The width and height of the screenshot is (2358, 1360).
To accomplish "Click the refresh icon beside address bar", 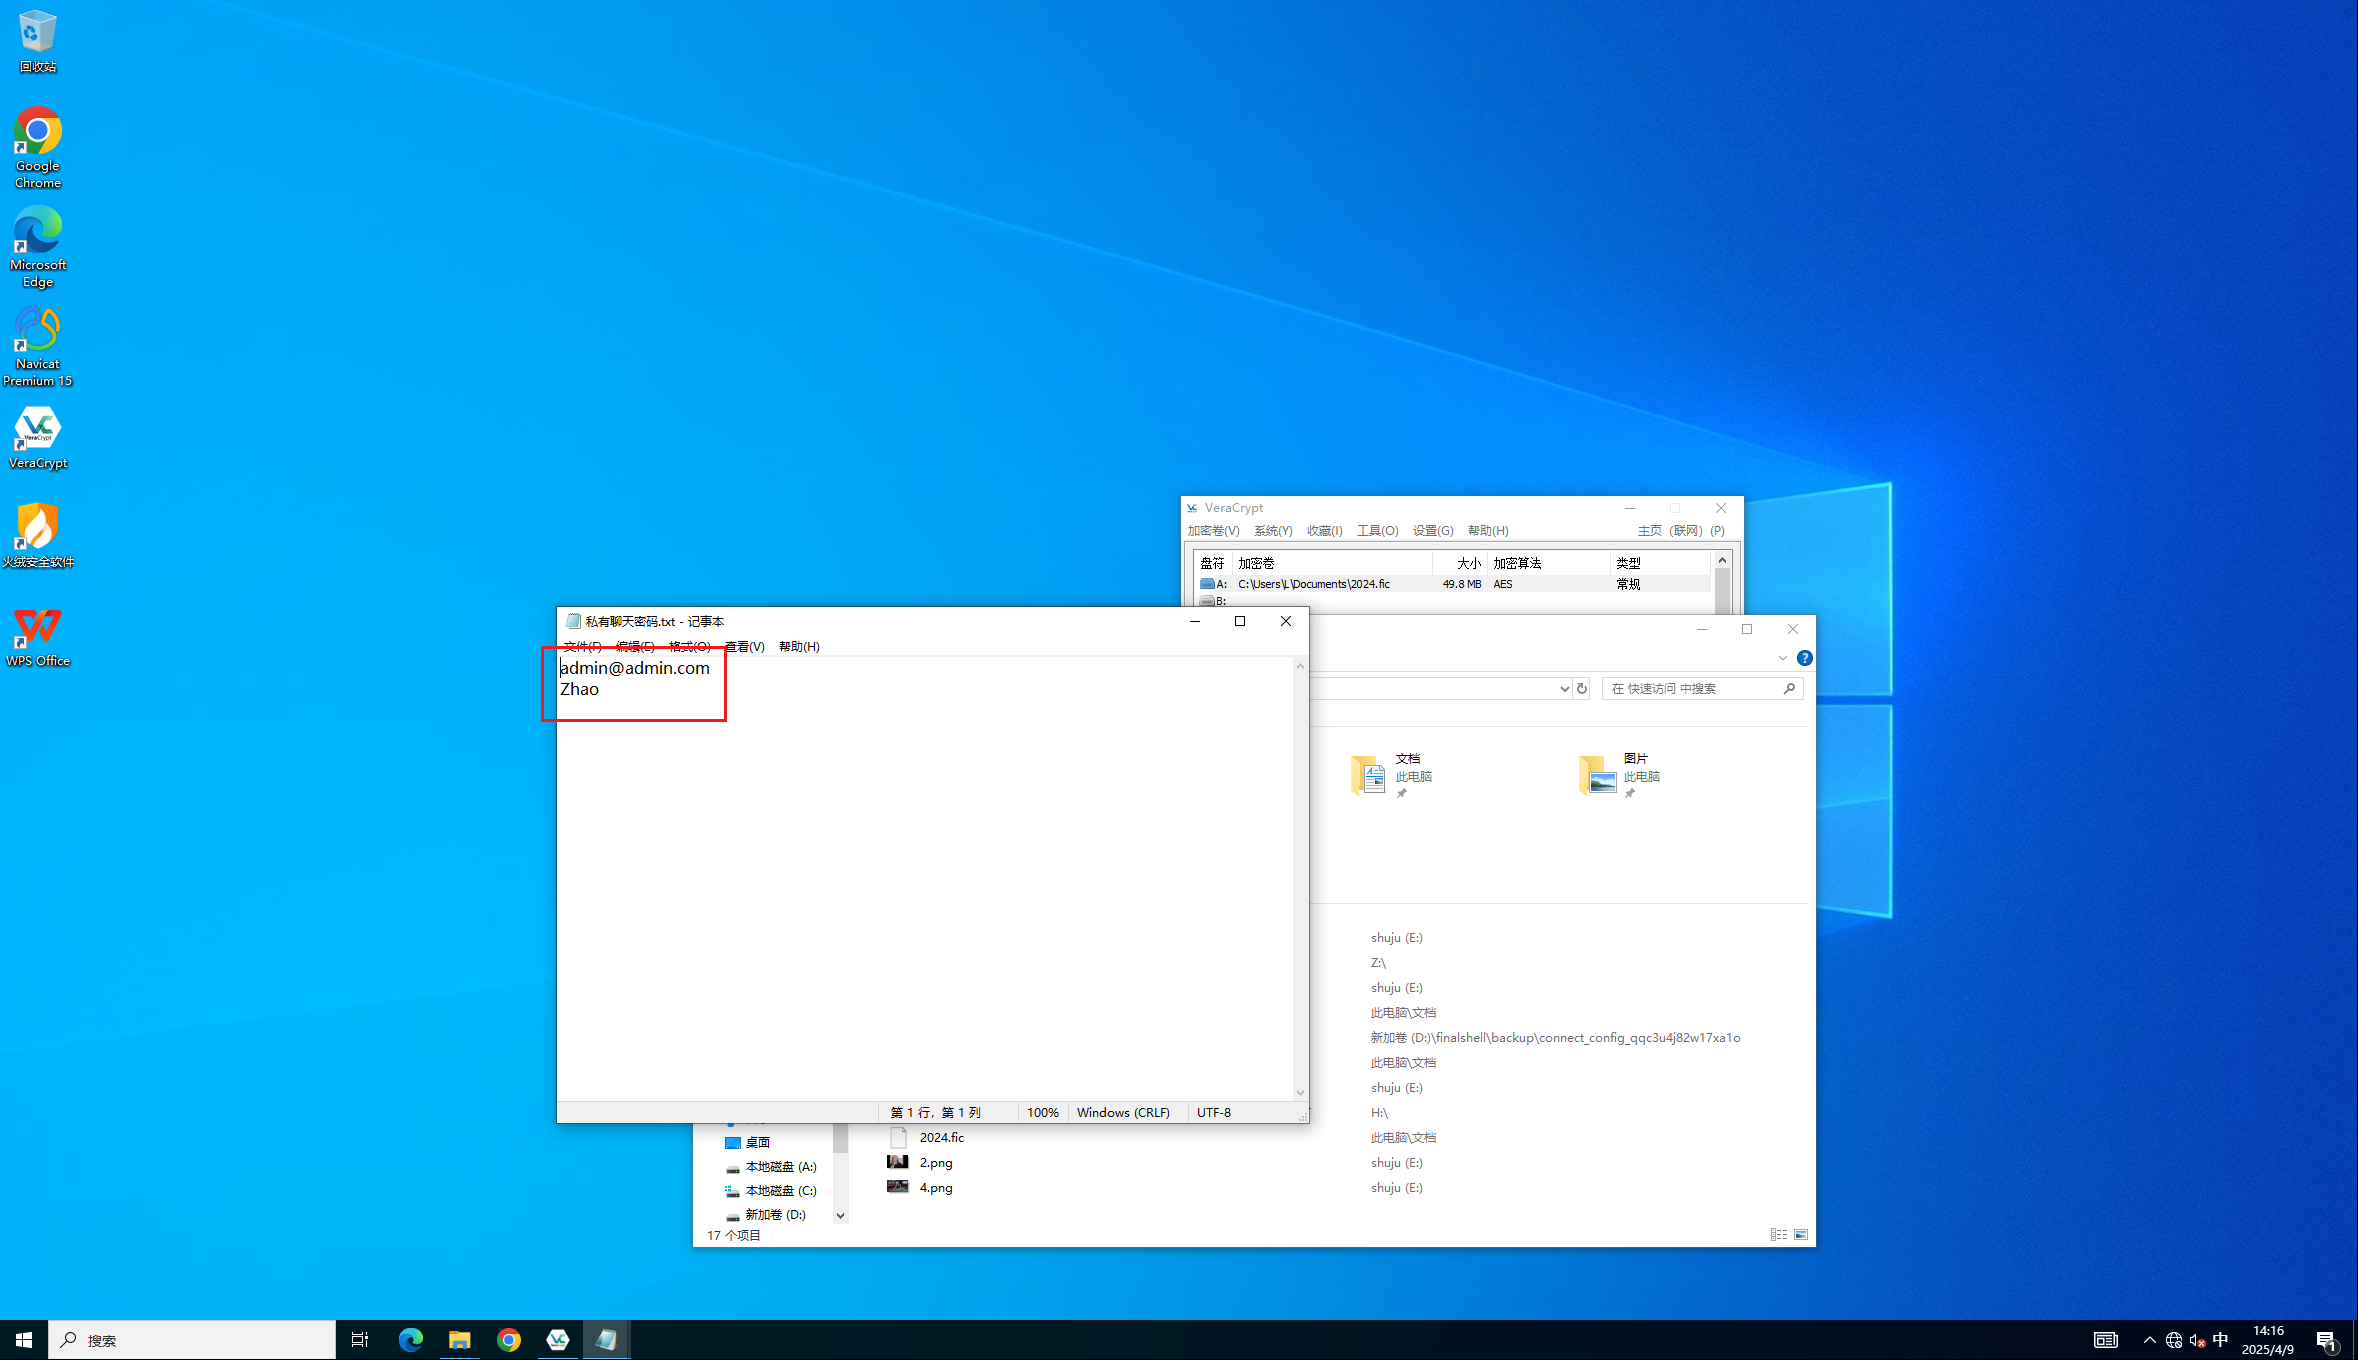I will click(1582, 689).
